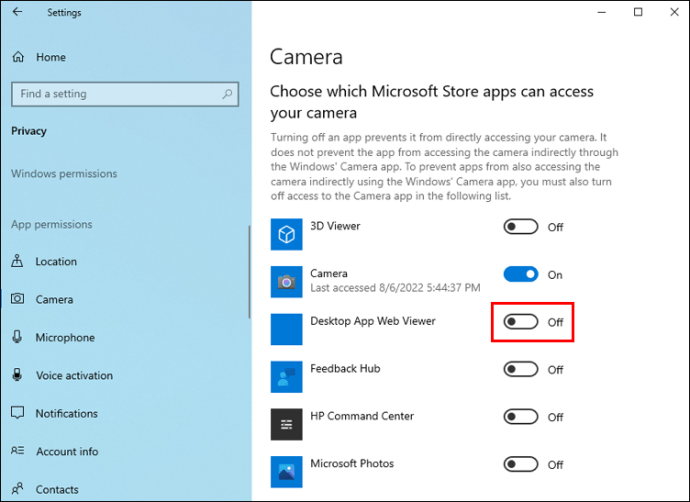Click the back arrow in Settings

coord(18,12)
